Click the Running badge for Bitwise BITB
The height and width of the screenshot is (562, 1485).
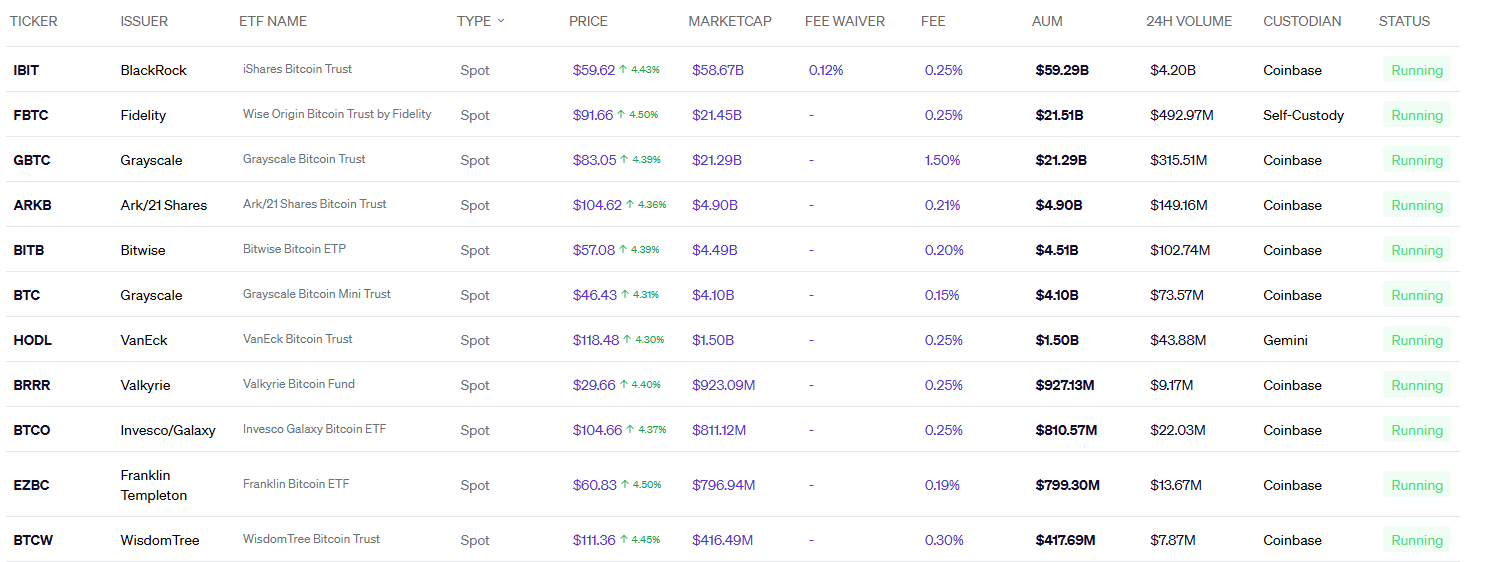coord(1416,250)
